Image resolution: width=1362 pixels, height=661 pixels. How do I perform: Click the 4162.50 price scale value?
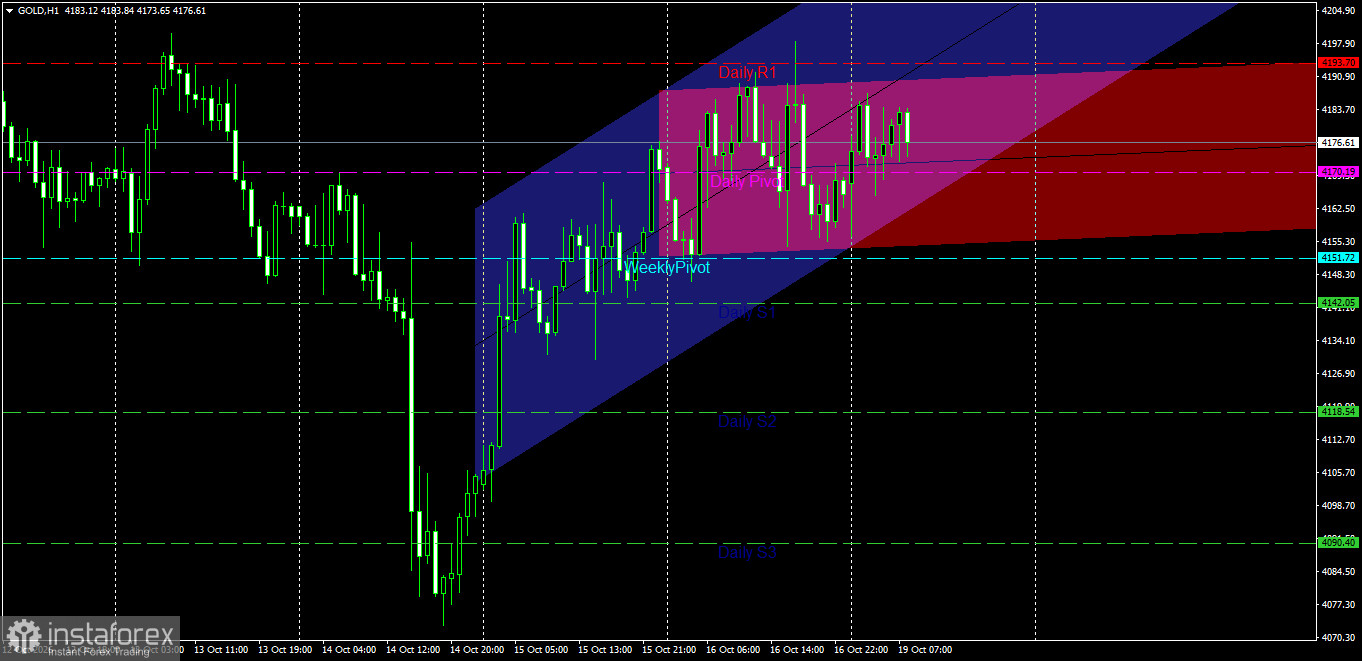(1338, 209)
